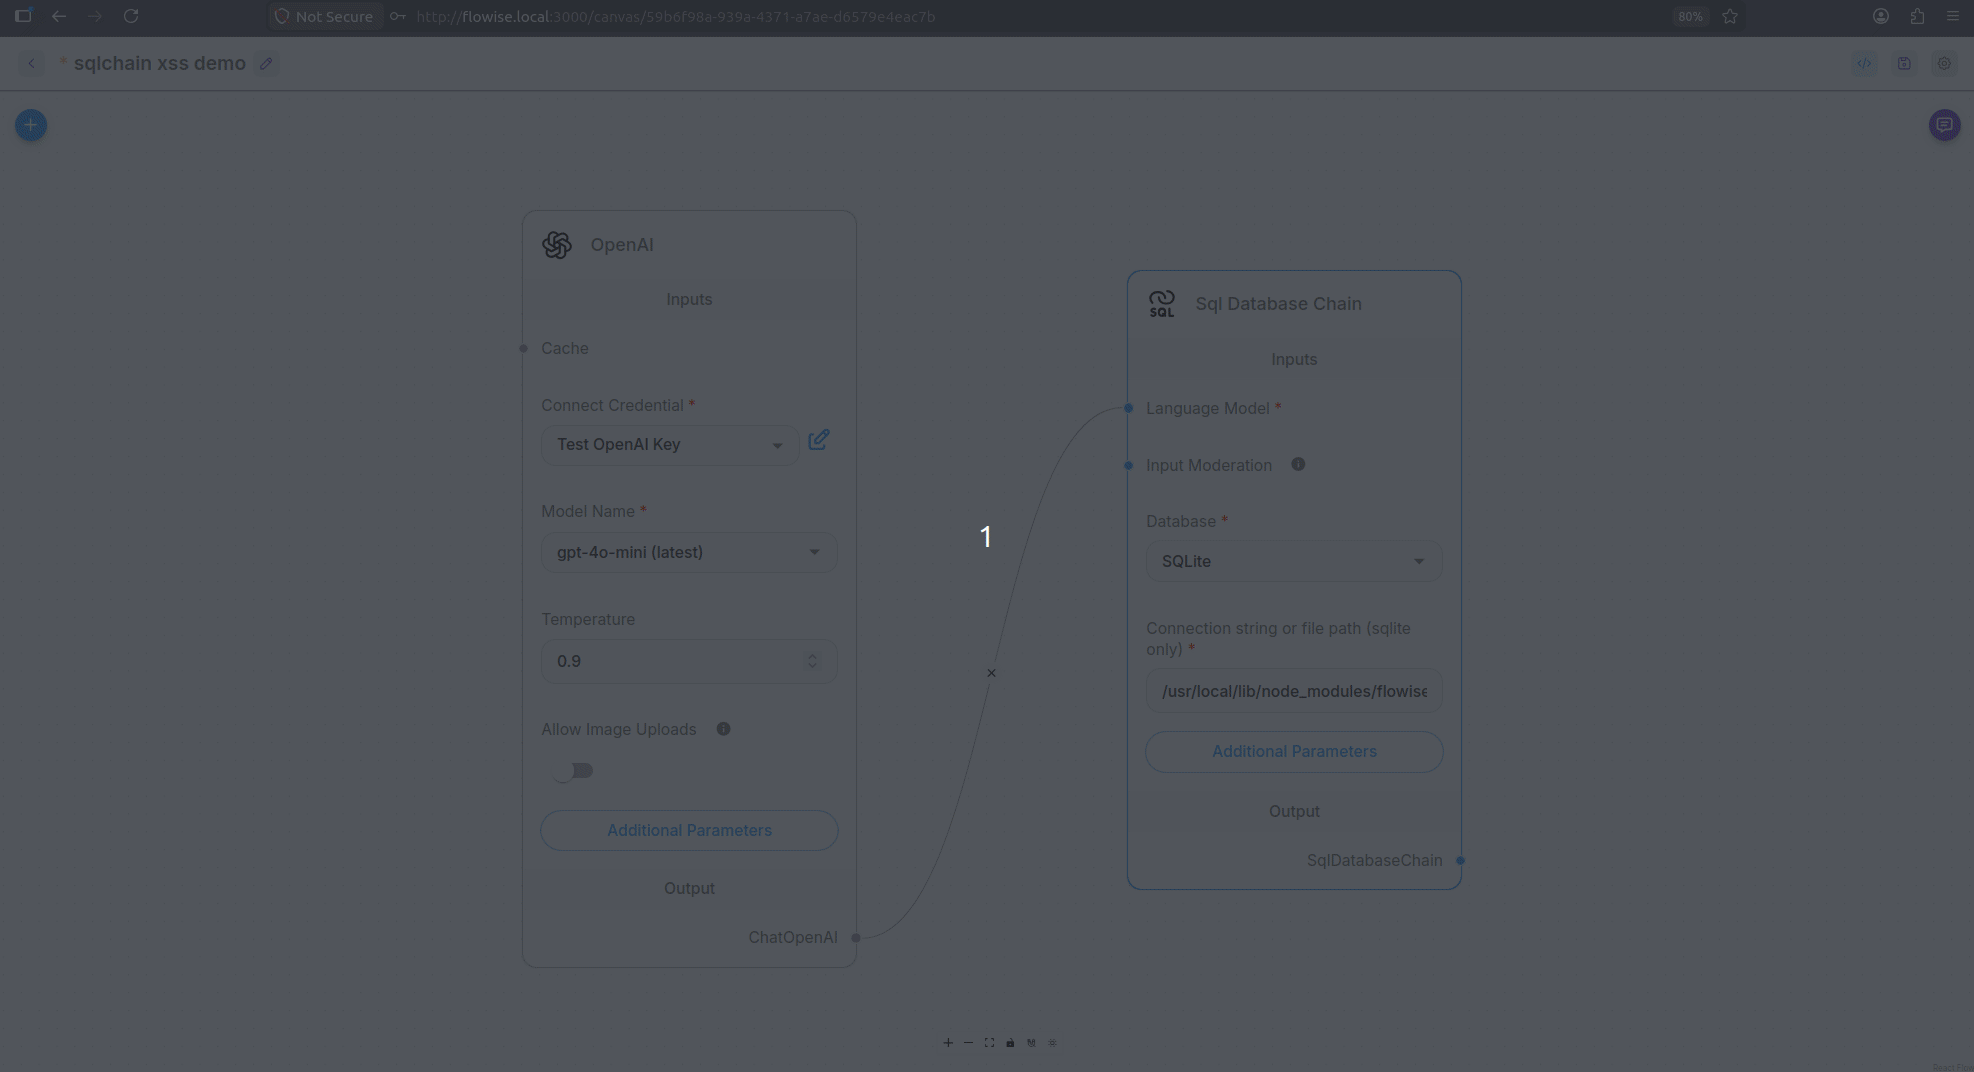1974x1072 pixels.
Task: Reload the page in the browser
Action: pos(131,16)
